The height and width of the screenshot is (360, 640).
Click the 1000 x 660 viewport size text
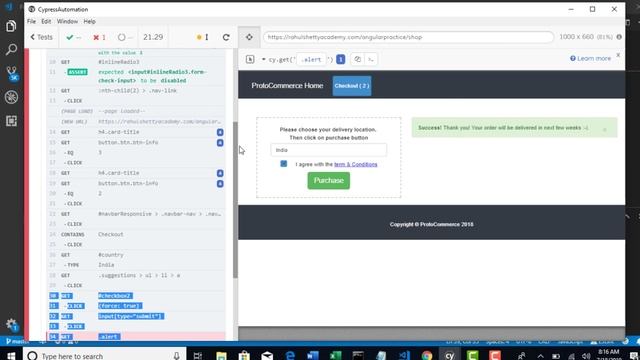(x=576, y=37)
